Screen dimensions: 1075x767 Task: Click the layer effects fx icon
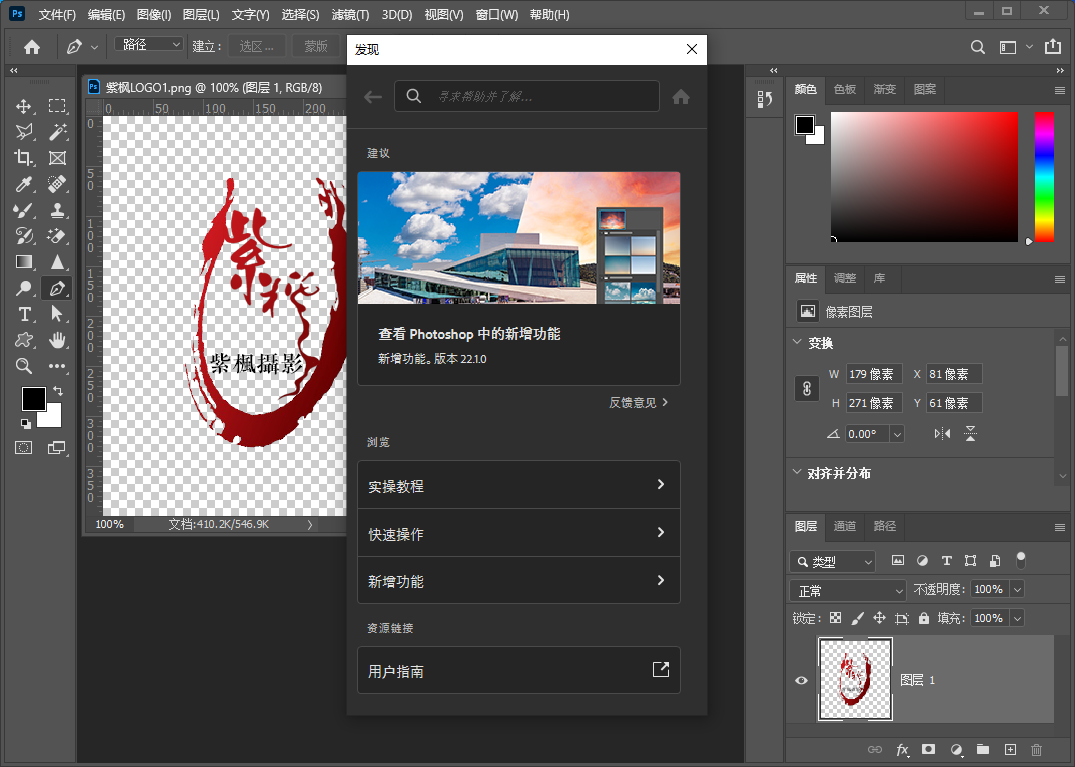(903, 750)
